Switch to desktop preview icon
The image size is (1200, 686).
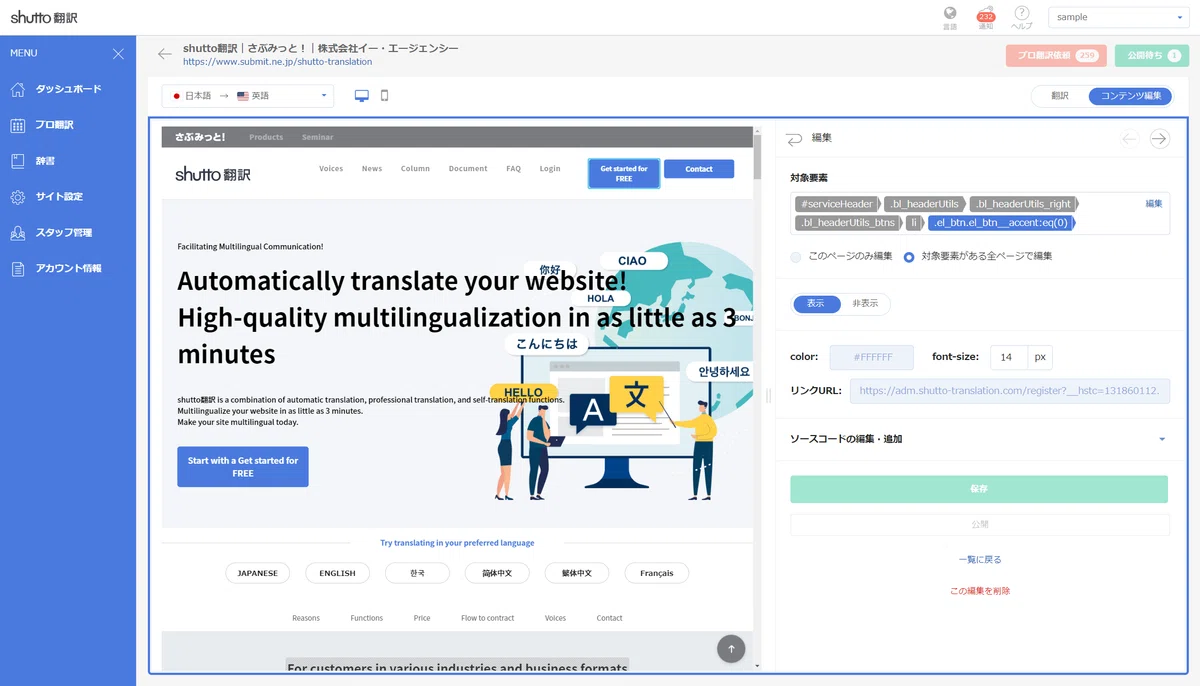pos(362,96)
